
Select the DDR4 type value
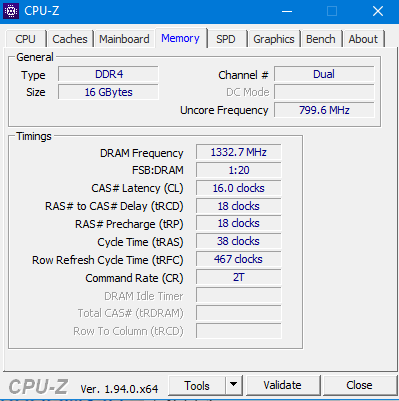pyautogui.click(x=108, y=74)
